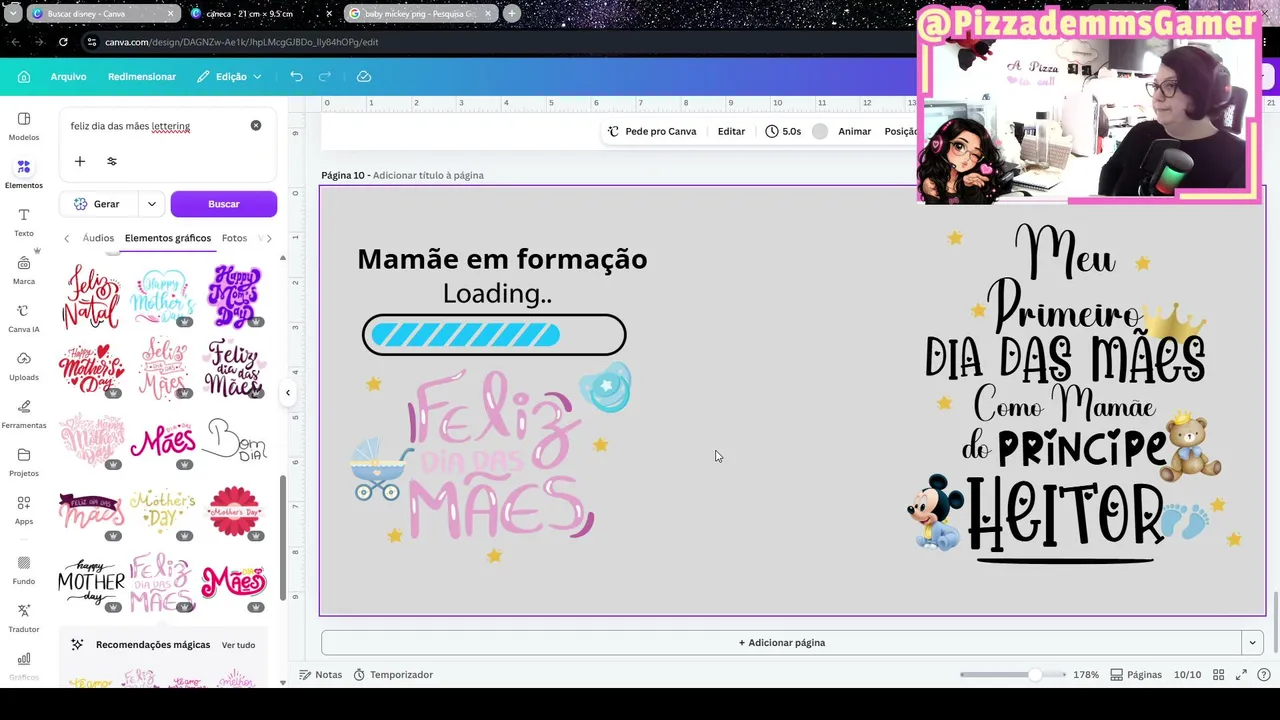The width and height of the screenshot is (1280, 720).
Task: Click the Editar toolbar button
Action: tap(731, 132)
